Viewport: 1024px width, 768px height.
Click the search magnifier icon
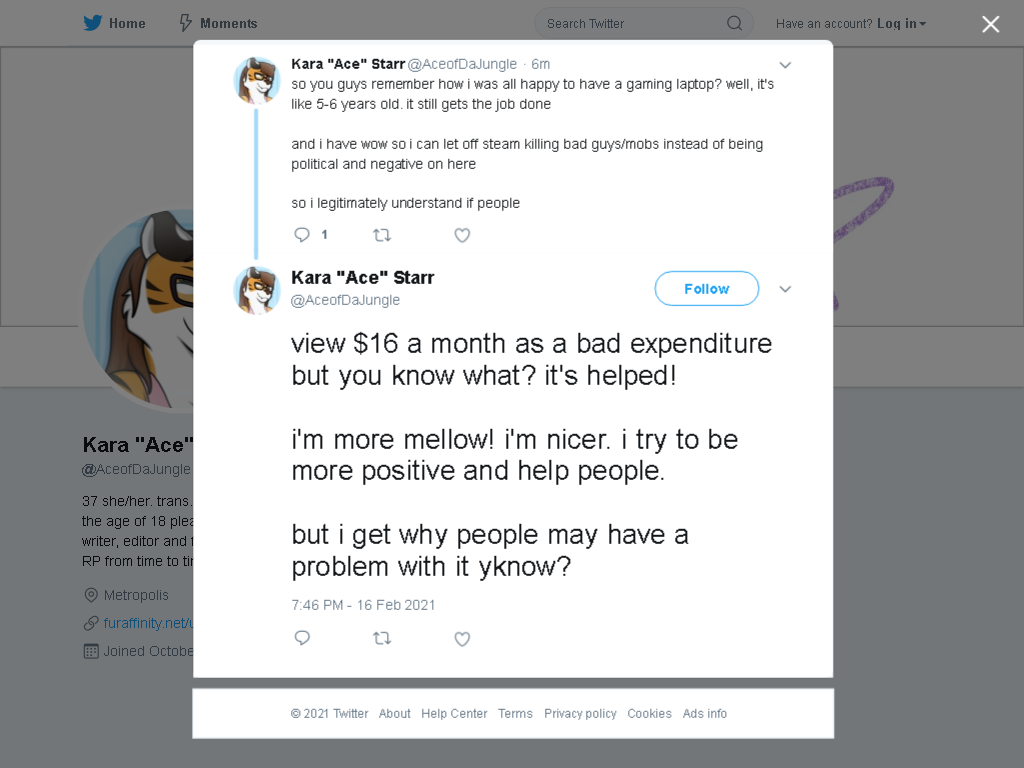[734, 24]
